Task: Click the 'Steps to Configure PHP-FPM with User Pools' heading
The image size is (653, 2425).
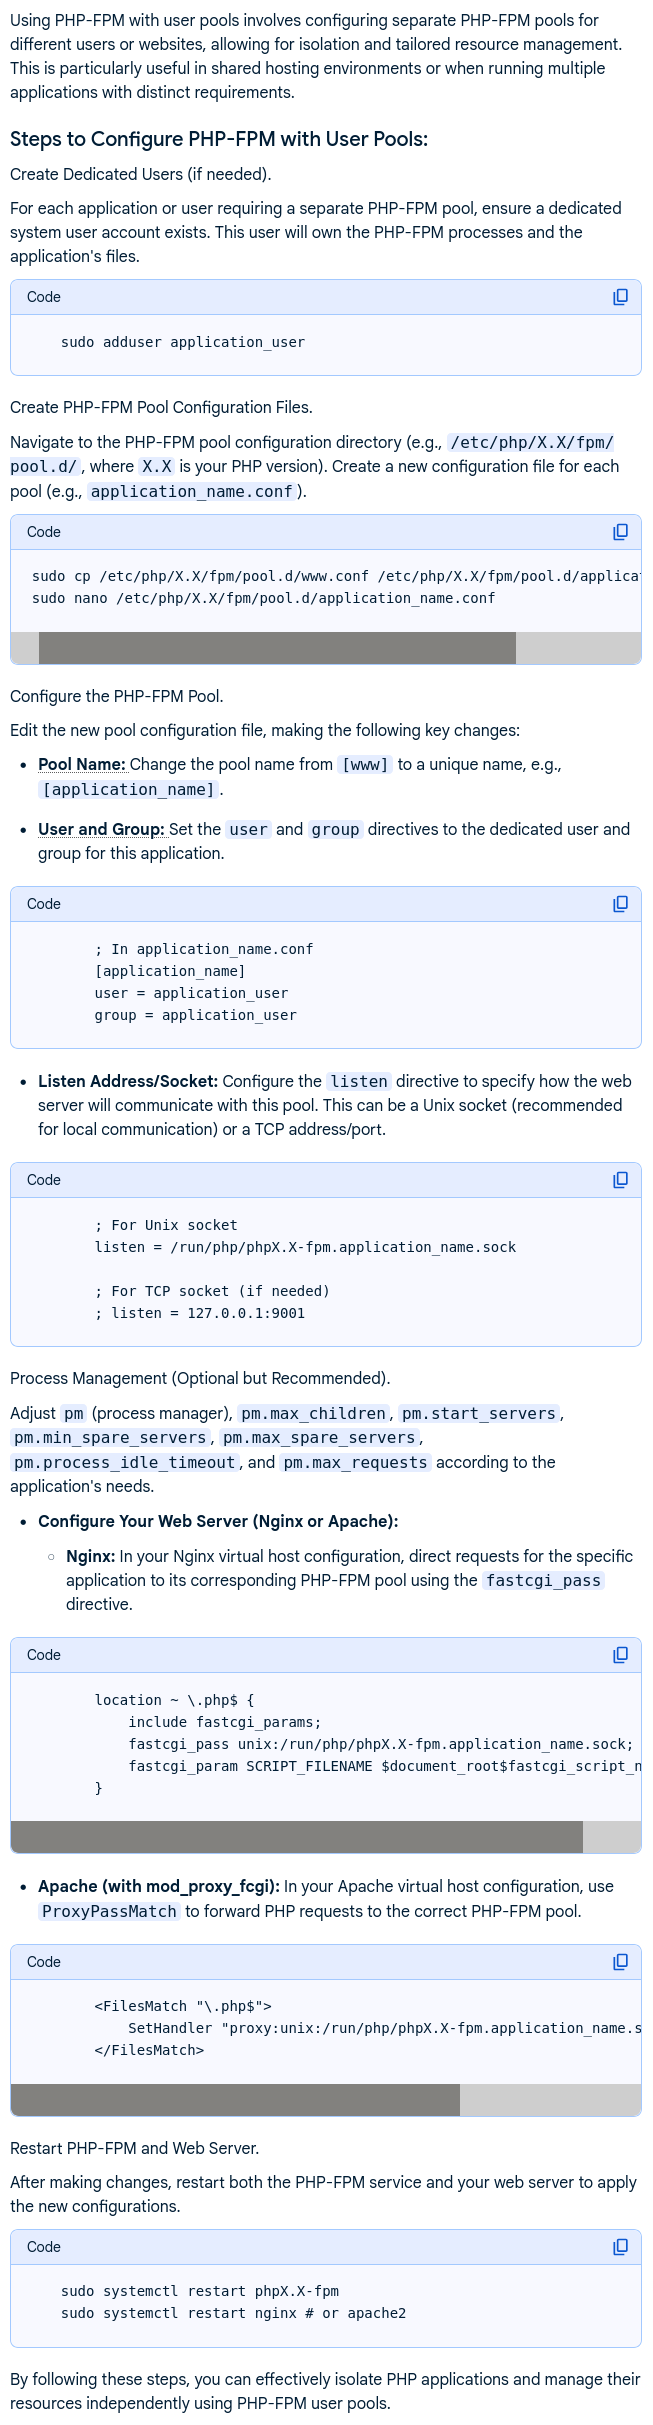Action: click(x=219, y=139)
